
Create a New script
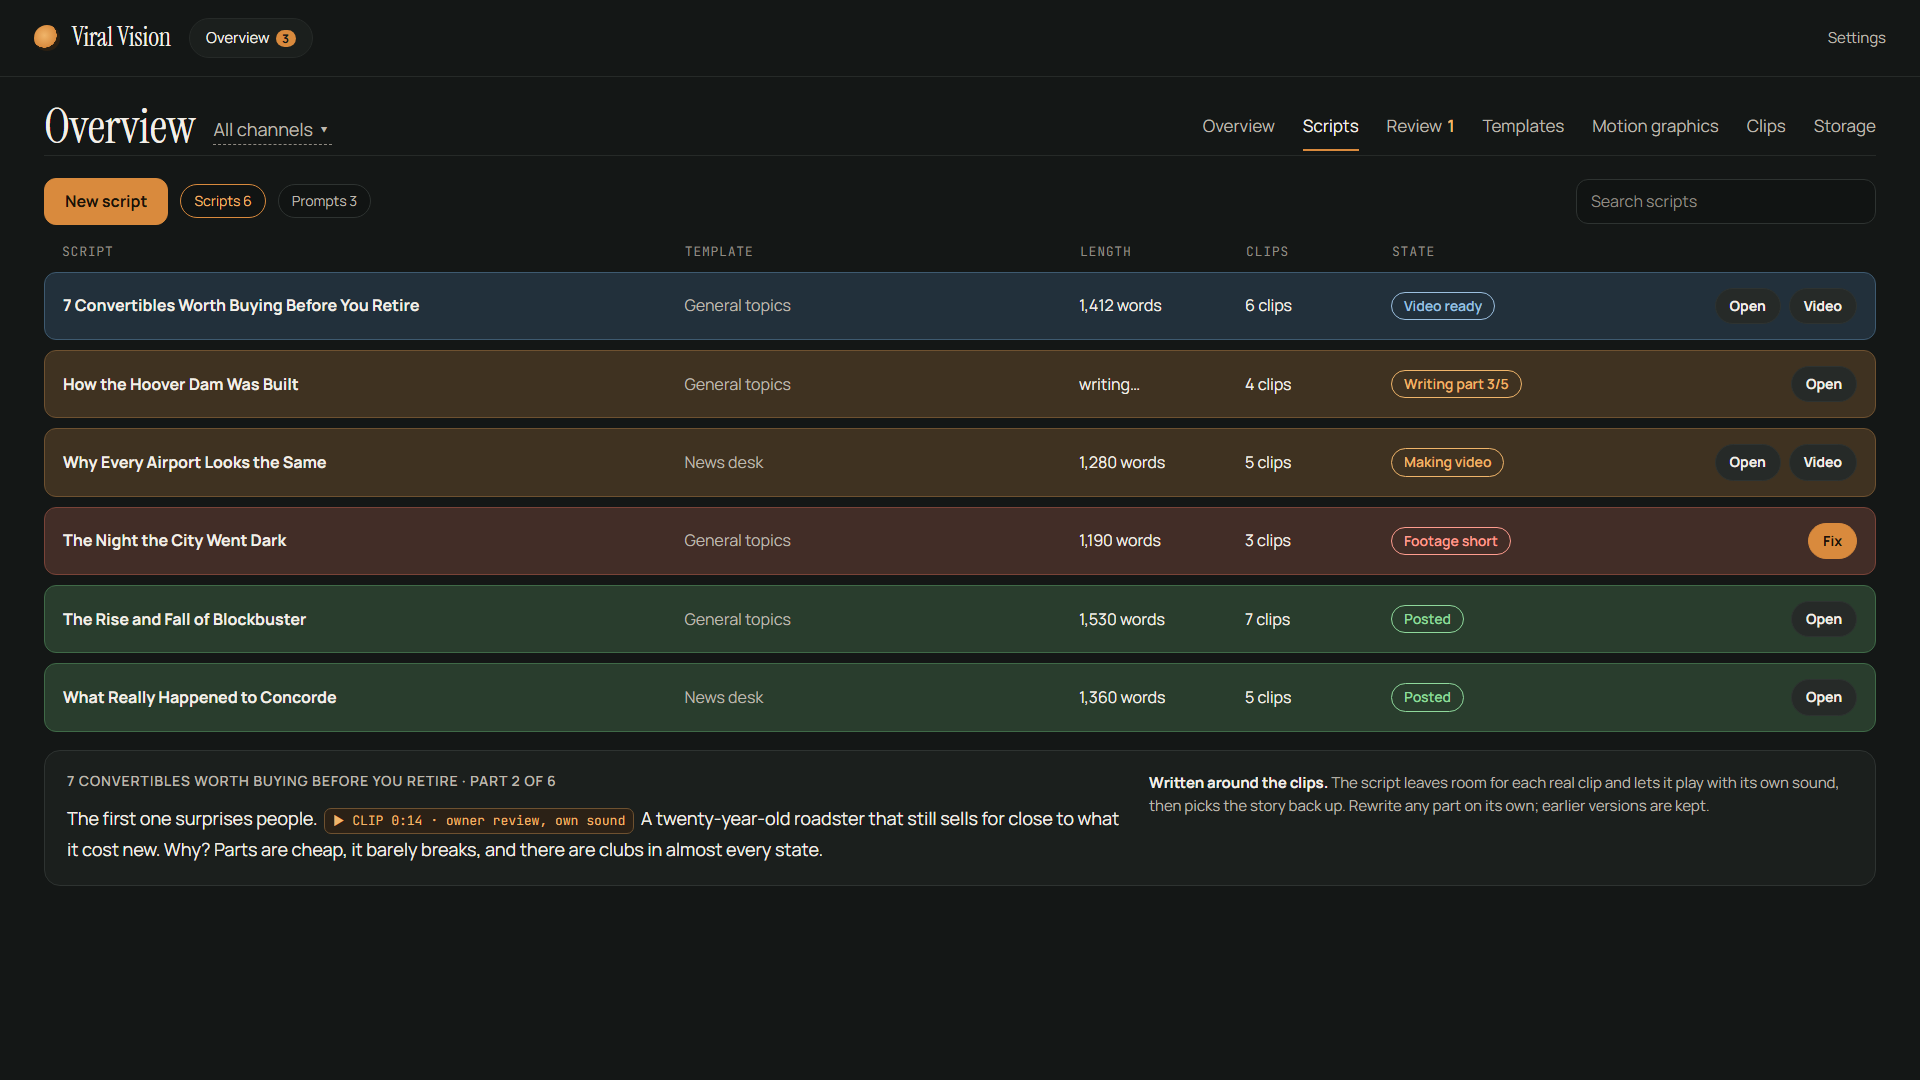click(x=106, y=201)
